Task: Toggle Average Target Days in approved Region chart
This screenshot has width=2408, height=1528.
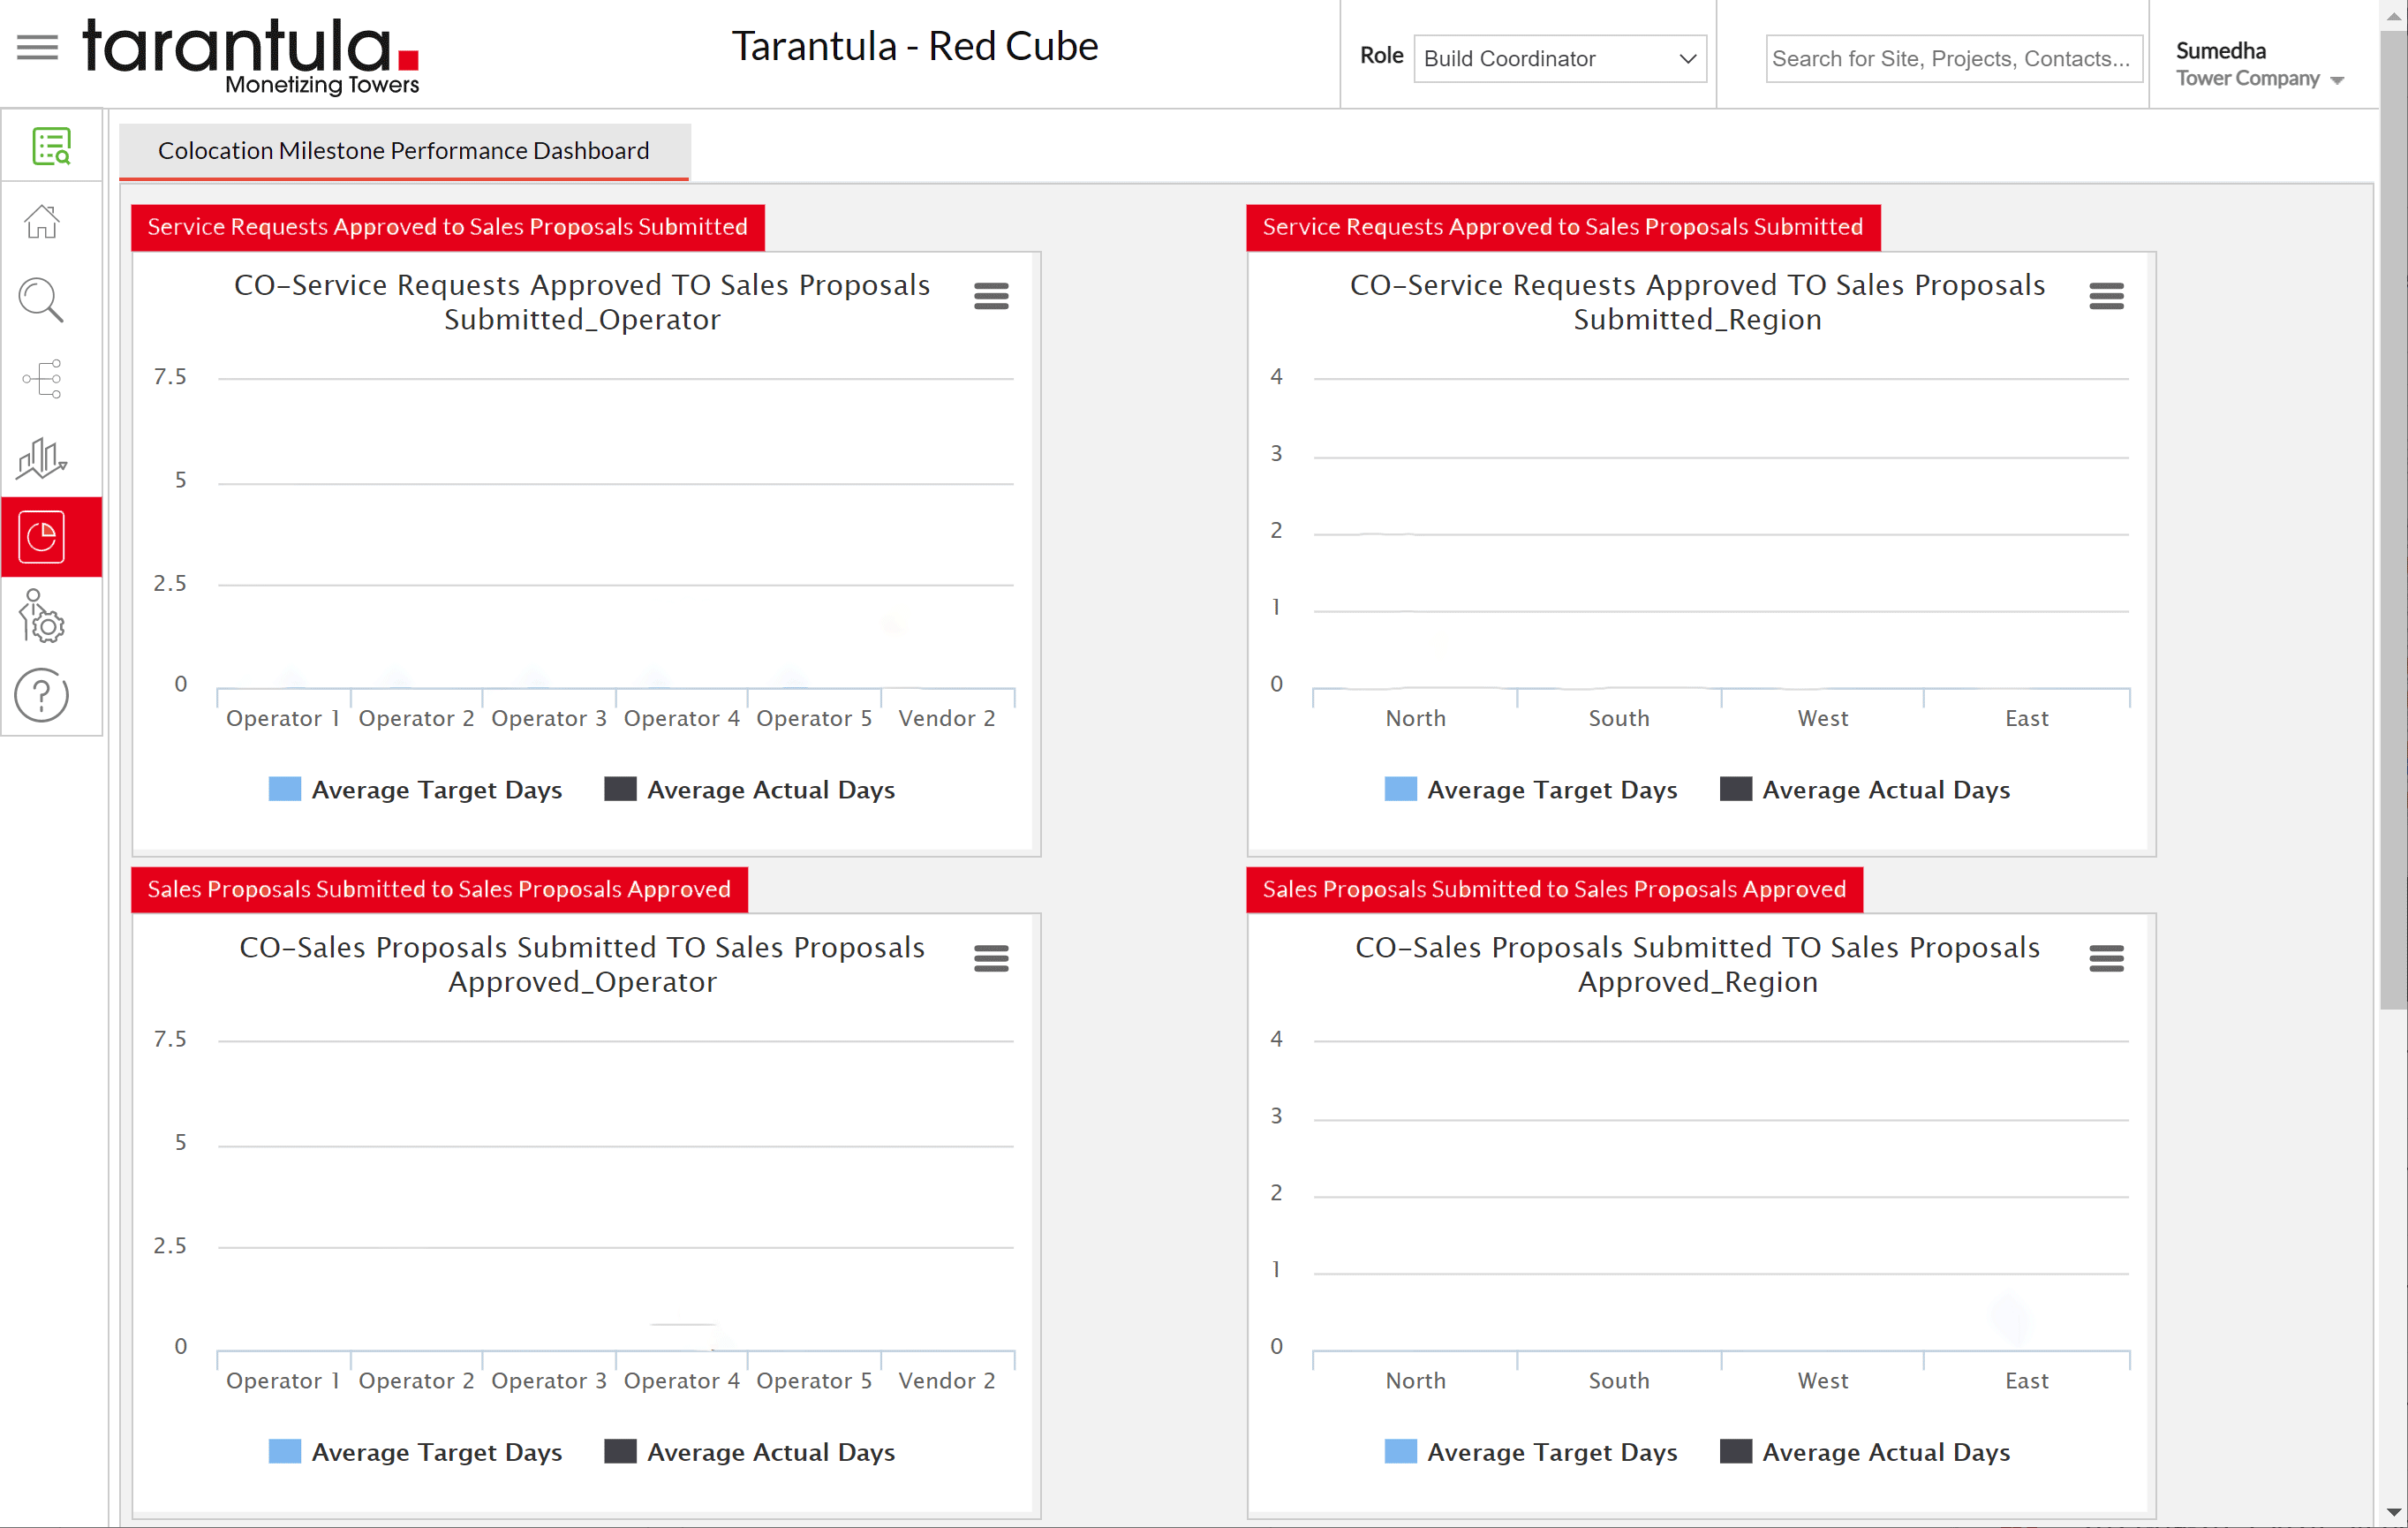Action: [1529, 1452]
